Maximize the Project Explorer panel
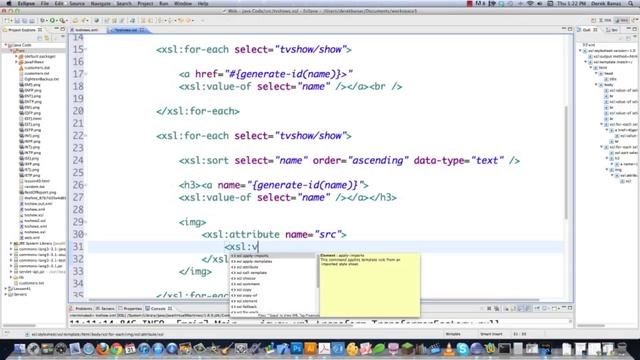 click(62, 29)
